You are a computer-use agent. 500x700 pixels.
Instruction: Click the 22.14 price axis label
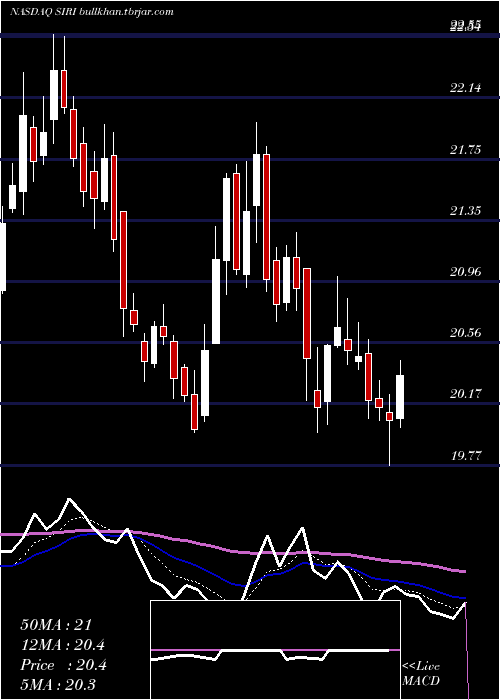coord(466,88)
